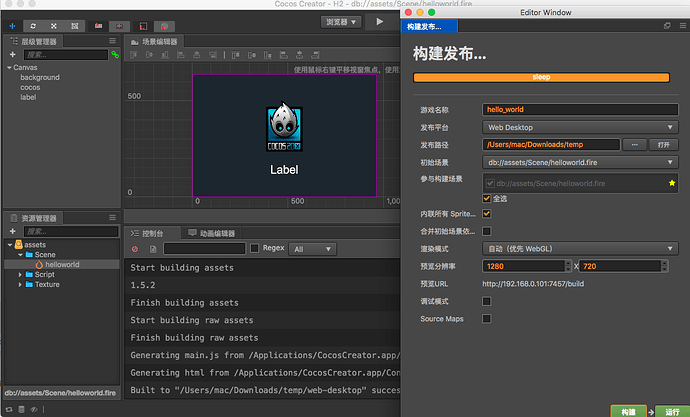
Task: Enable the Source Maps checkbox
Action: click(x=487, y=319)
